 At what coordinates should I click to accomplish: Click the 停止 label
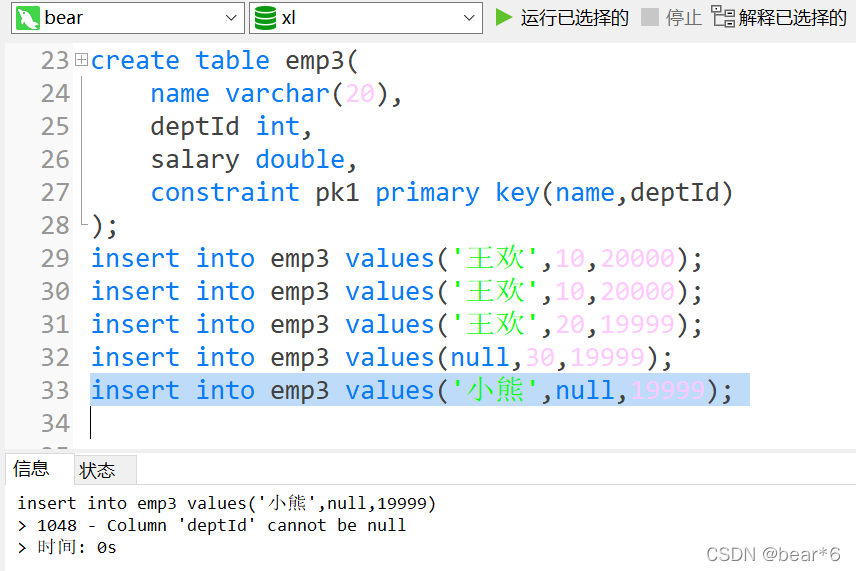coord(683,17)
